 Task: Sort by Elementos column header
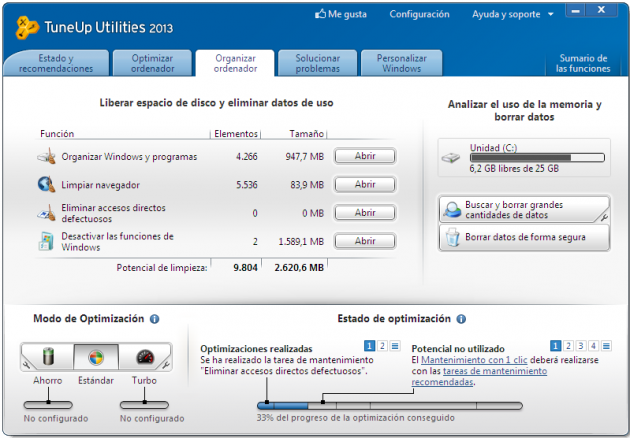[236, 134]
